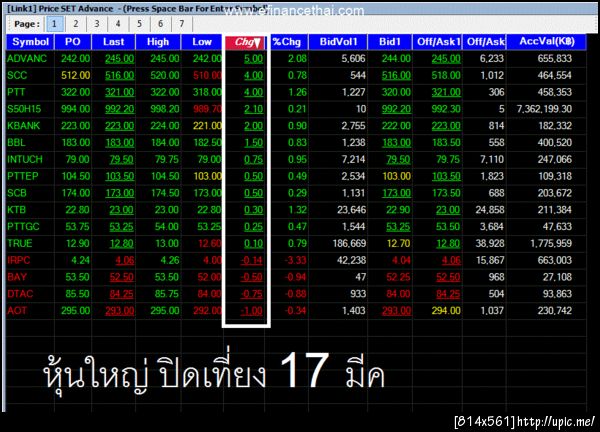Image resolution: width=600 pixels, height=432 pixels.
Task: Click TRUE bid volume 186,669
Action: (349, 244)
